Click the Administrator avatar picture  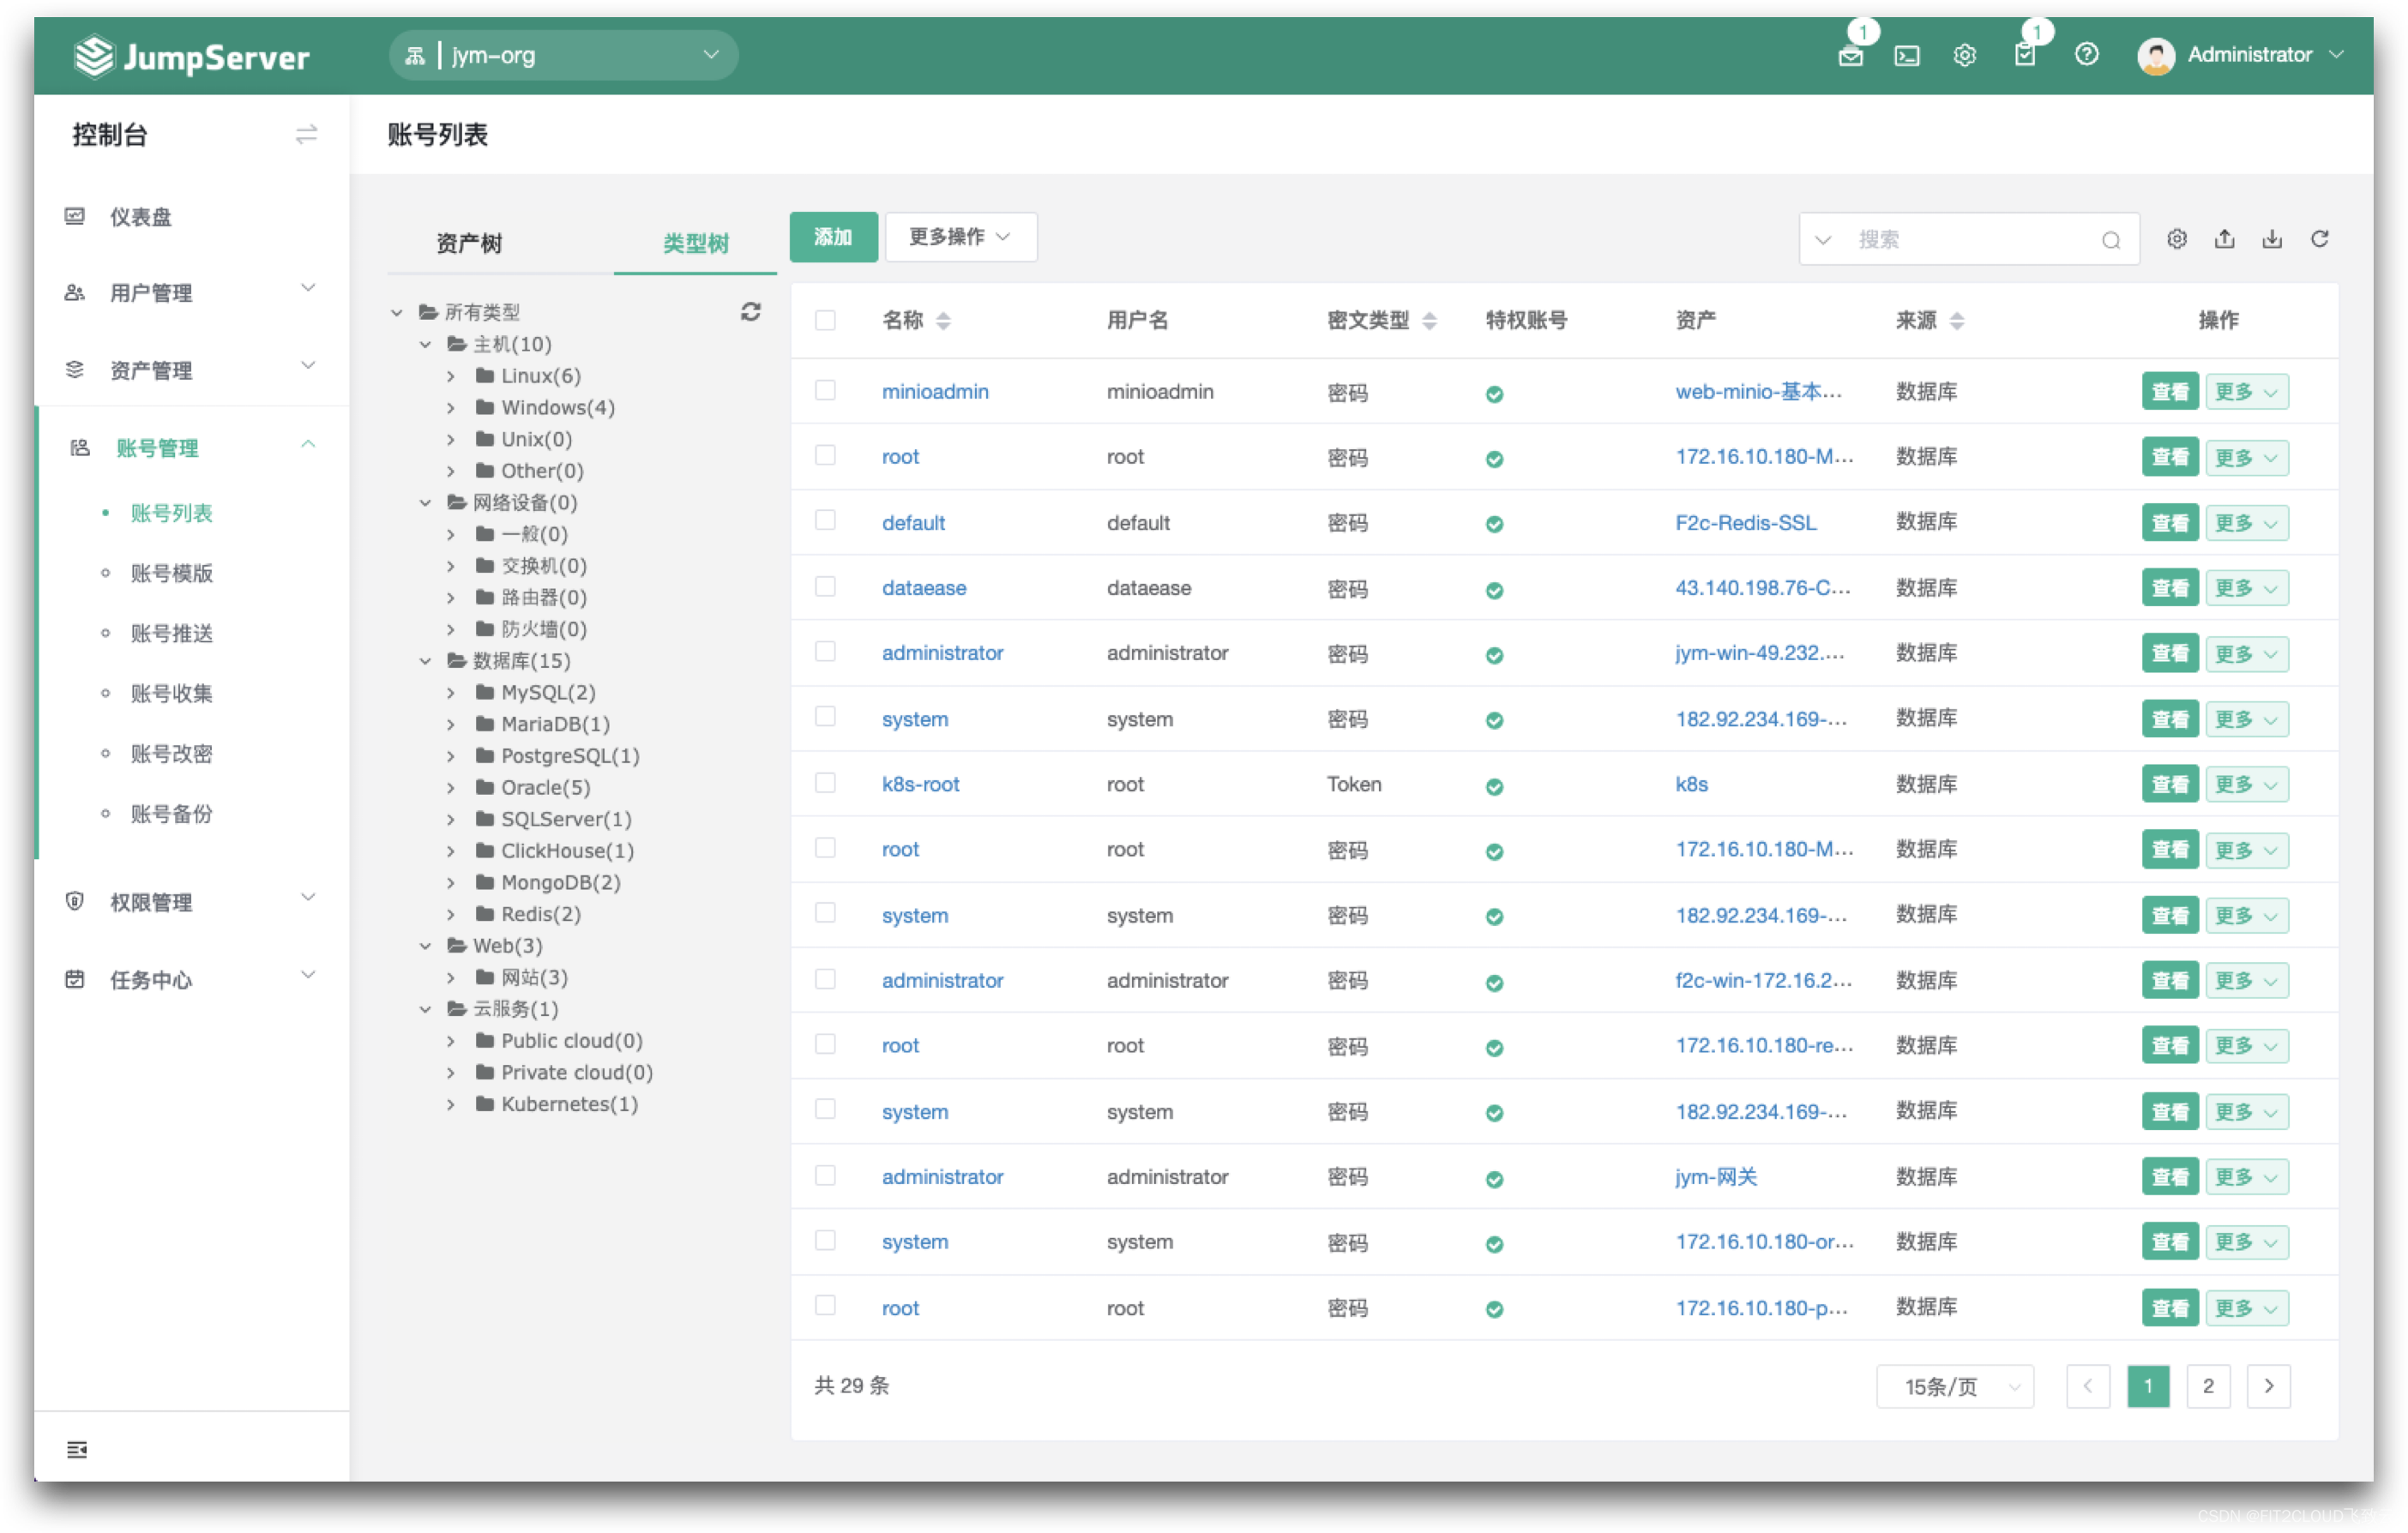pos(2155,55)
